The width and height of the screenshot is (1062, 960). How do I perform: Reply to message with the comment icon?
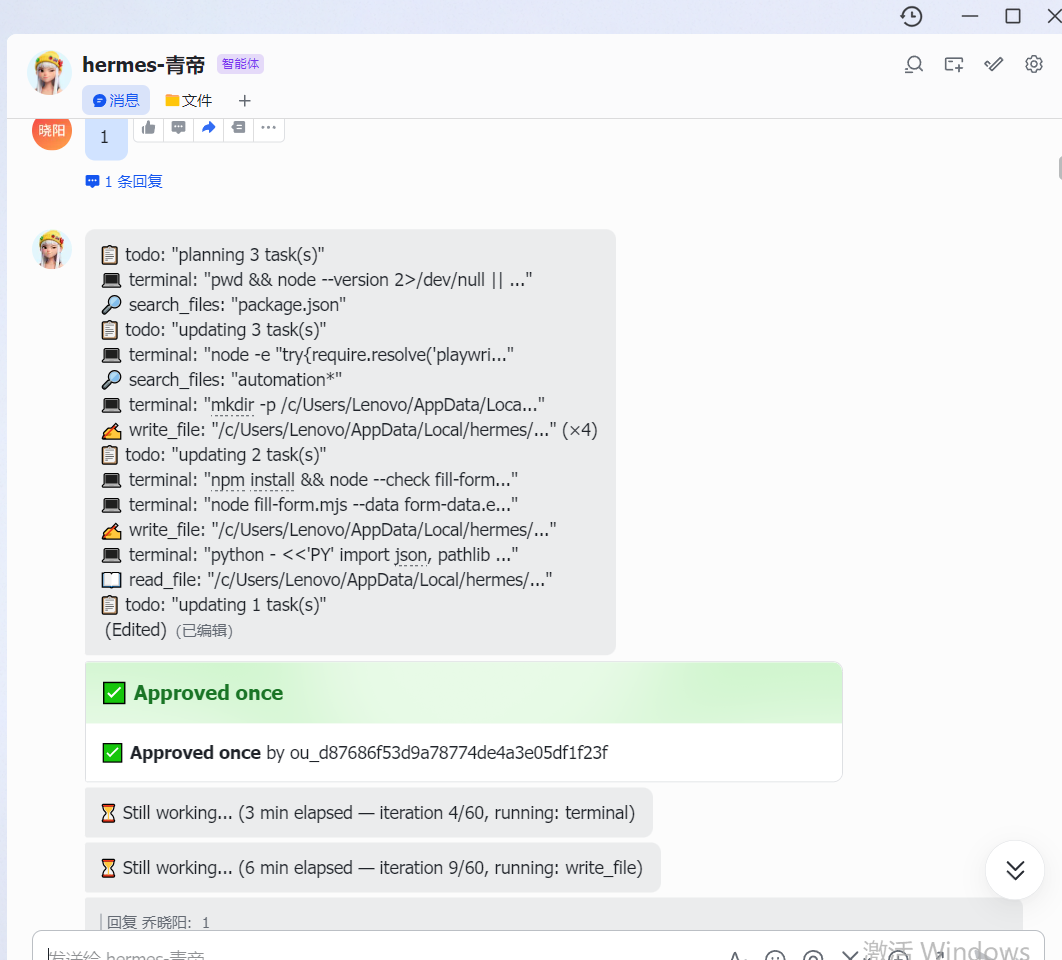[179, 127]
